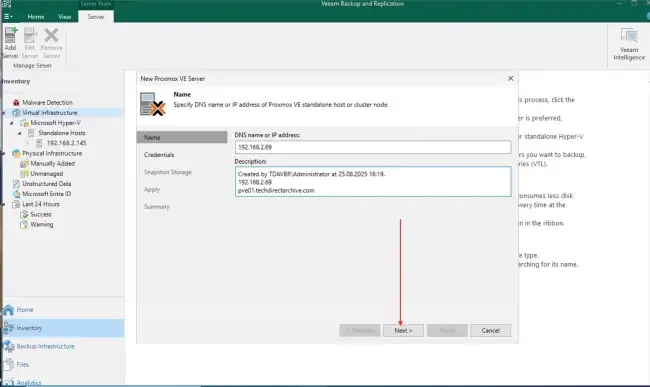This screenshot has height=387, width=650.
Task: Collapse the Standalone Hosts tree node
Action: tap(19, 133)
